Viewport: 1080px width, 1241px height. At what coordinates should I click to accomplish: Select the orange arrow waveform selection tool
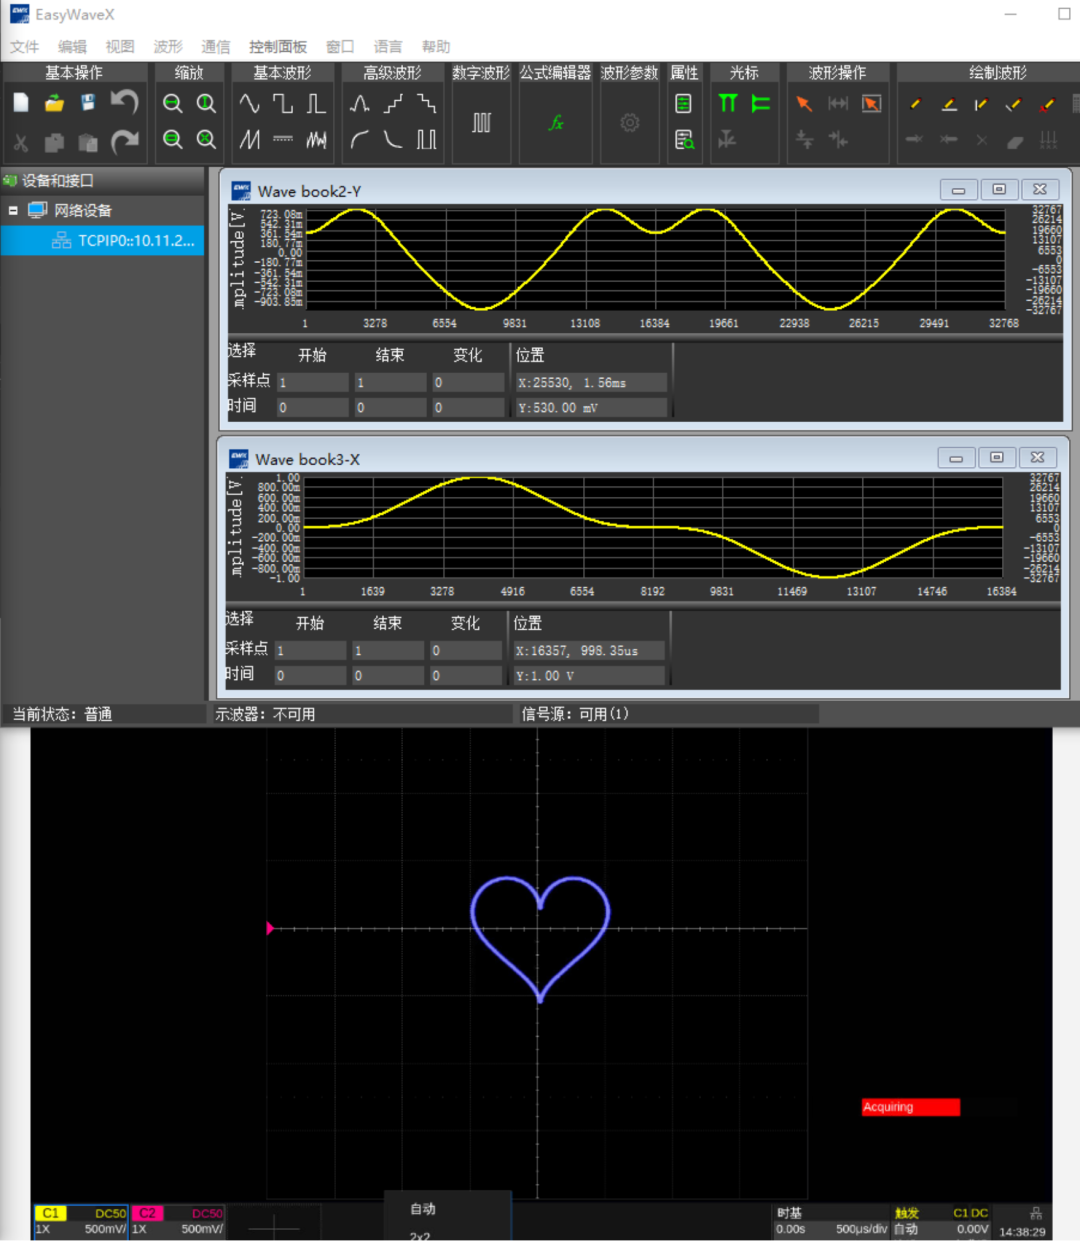tap(803, 104)
